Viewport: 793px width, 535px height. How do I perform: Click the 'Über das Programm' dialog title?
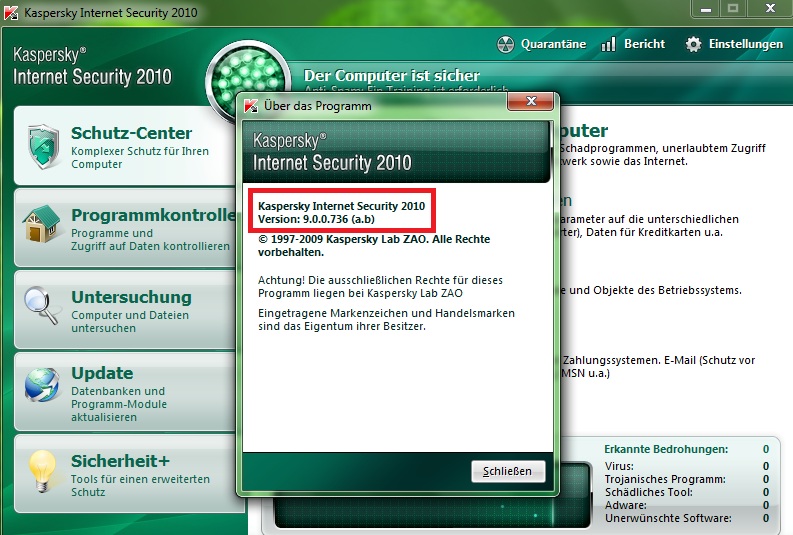(x=318, y=106)
